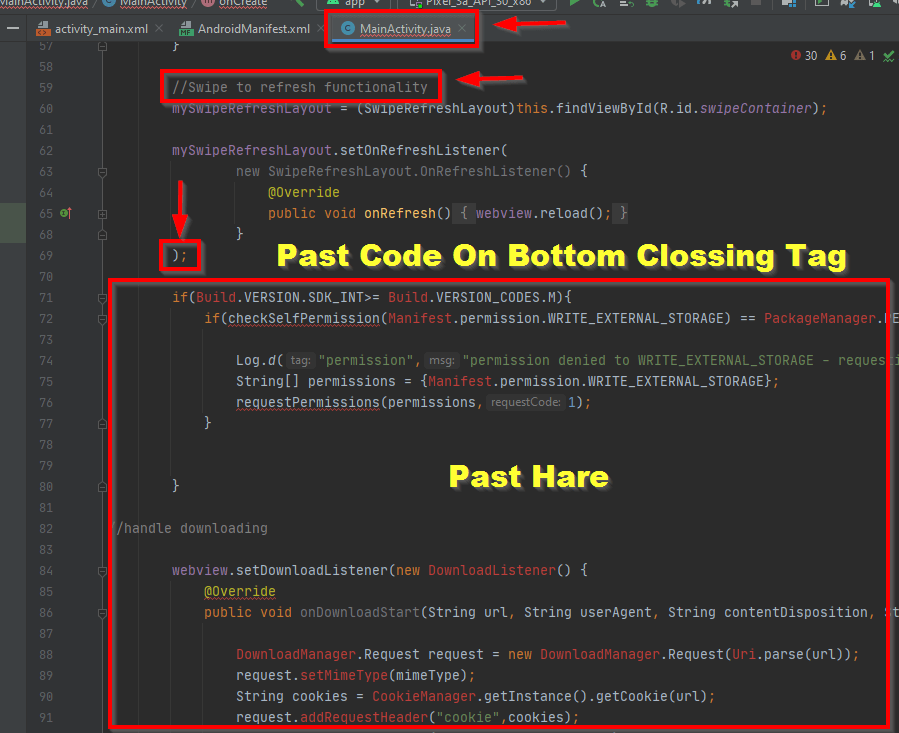899x733 pixels.
Task: Open the app run configuration dropdown
Action: pos(354,3)
